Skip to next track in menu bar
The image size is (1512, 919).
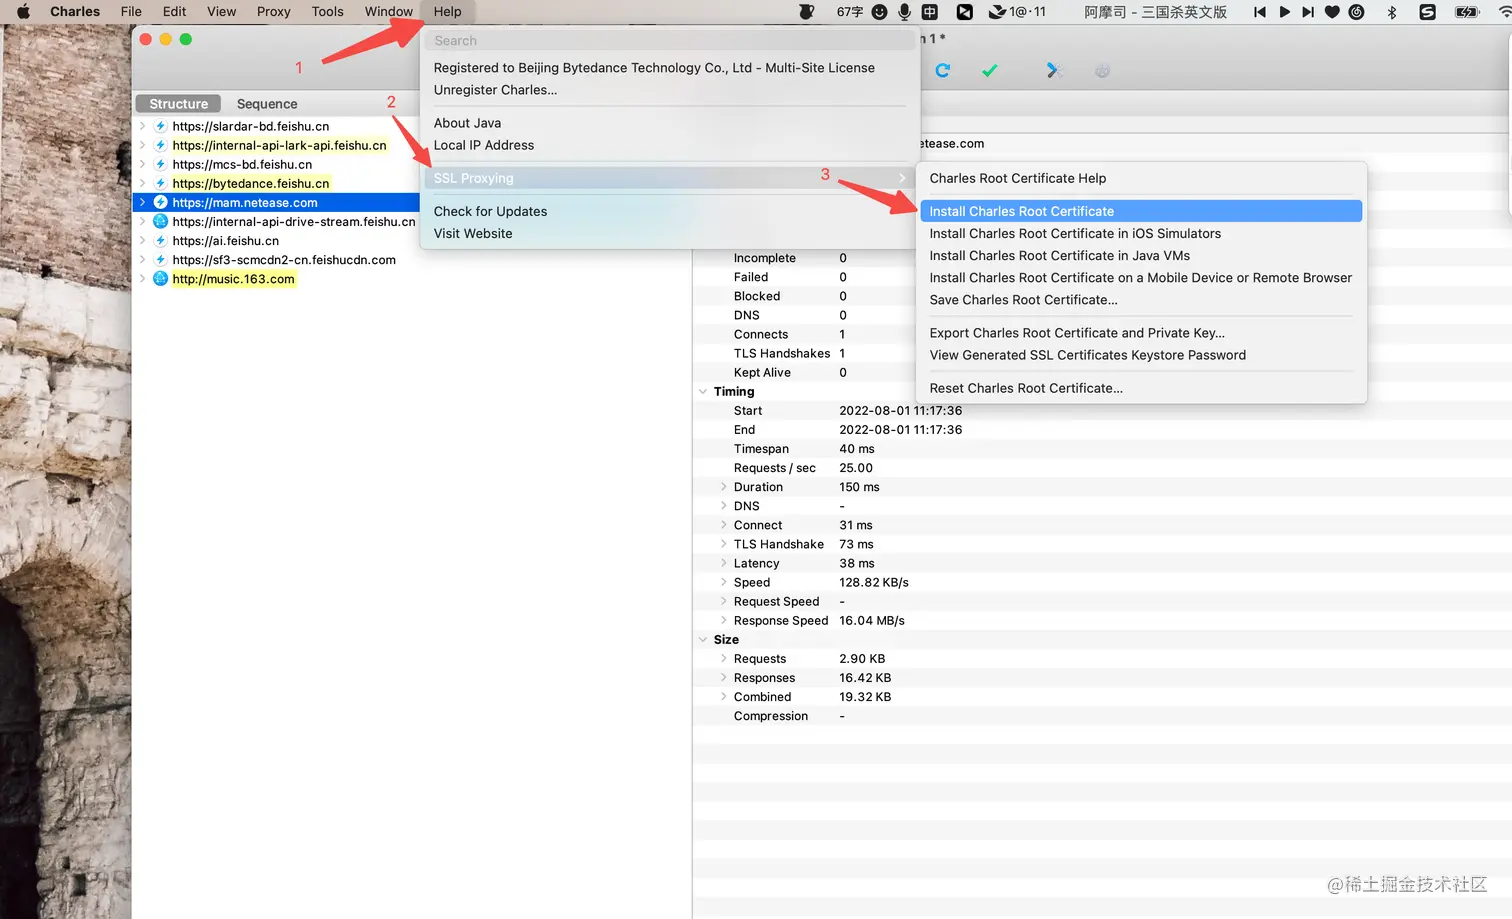(x=1308, y=12)
